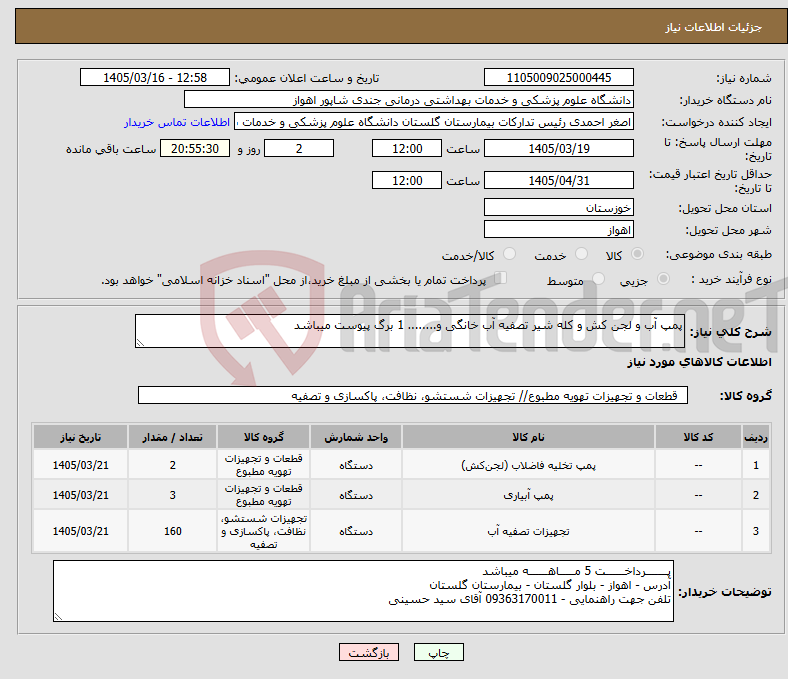The width and height of the screenshot is (788, 679).
Task: Click the resize grip of description box
Action: click(140, 343)
